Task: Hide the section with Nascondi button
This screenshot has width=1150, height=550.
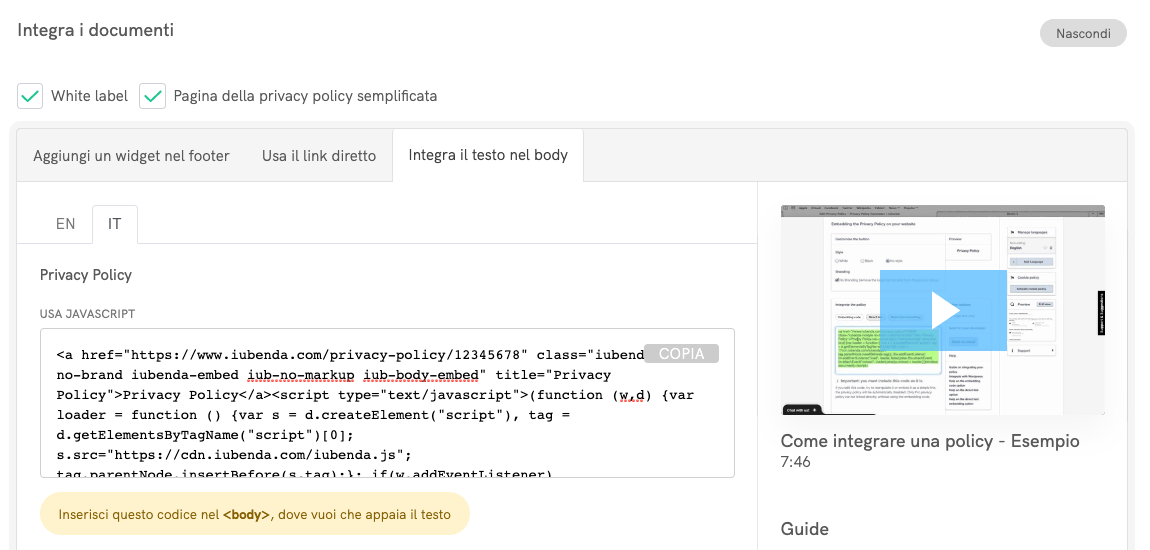Action: 1083,33
